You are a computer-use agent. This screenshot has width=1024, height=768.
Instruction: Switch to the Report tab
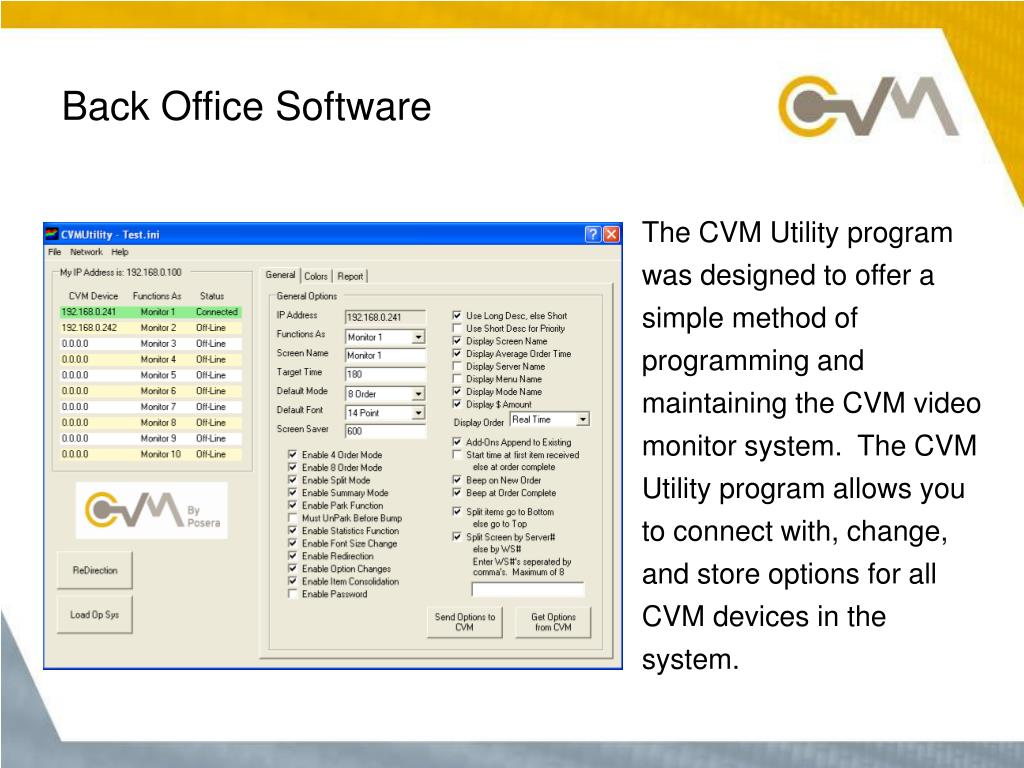pos(350,276)
